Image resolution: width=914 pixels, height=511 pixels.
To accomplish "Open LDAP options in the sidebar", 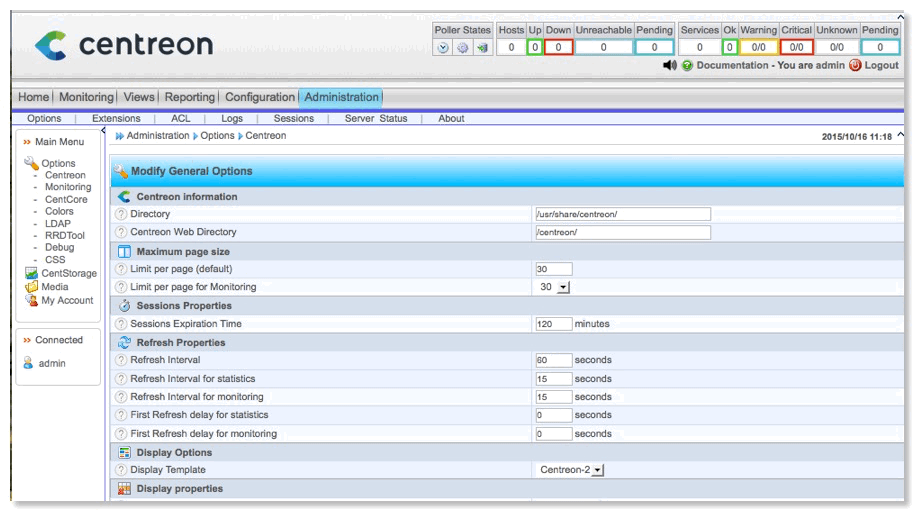I will pos(58,224).
